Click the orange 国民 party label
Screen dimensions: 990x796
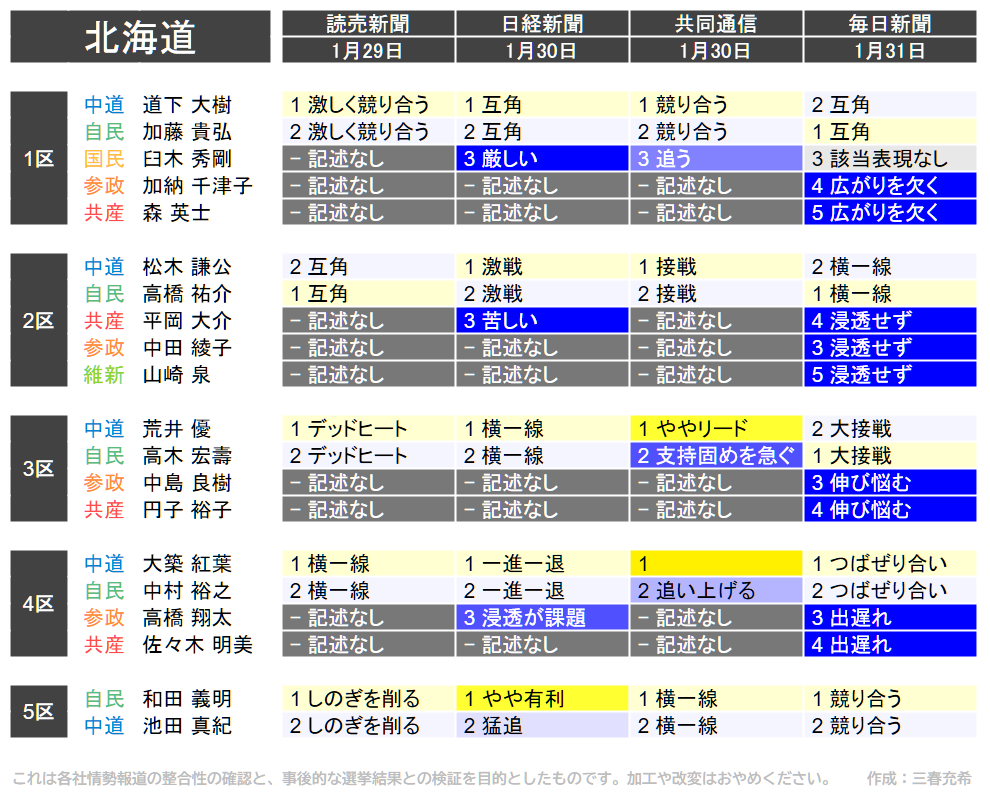point(104,158)
